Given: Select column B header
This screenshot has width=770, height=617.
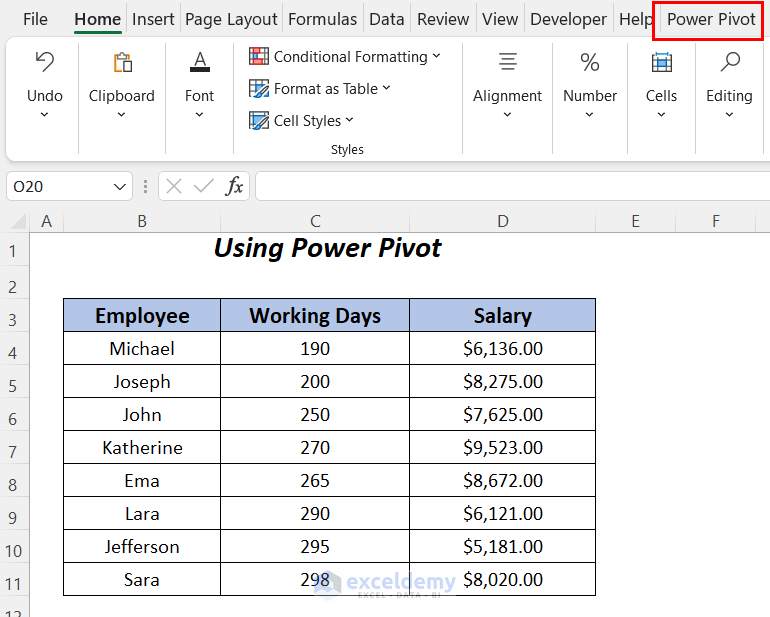Looking at the screenshot, I should [x=142, y=222].
